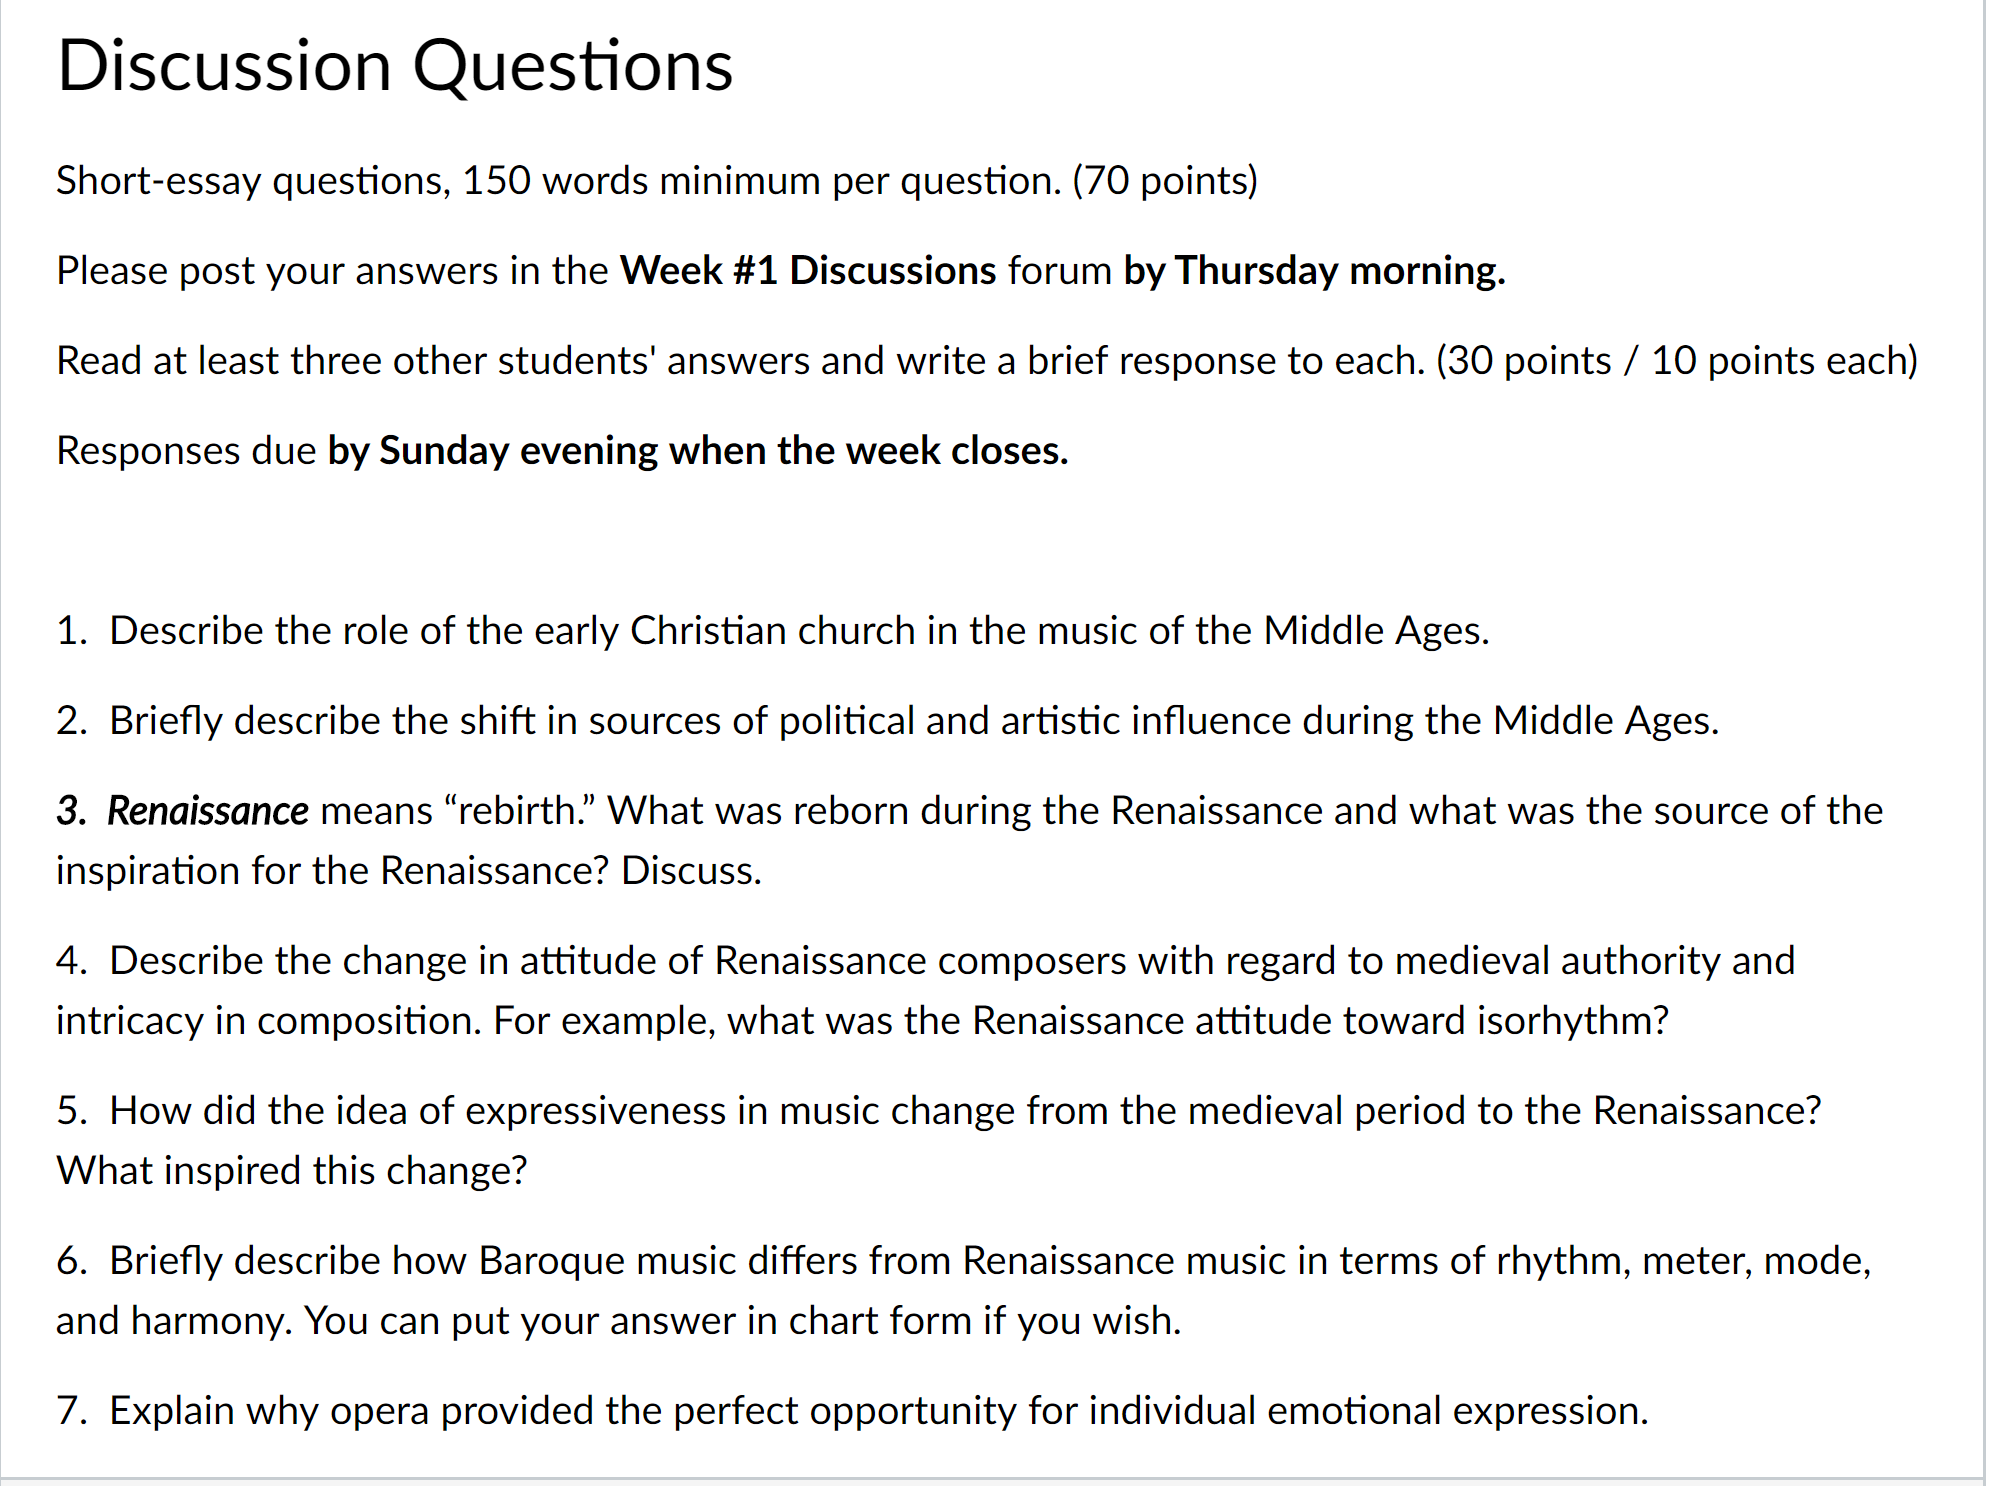
Task: Select question 1 about early Christian church
Action: pyautogui.click(x=773, y=631)
